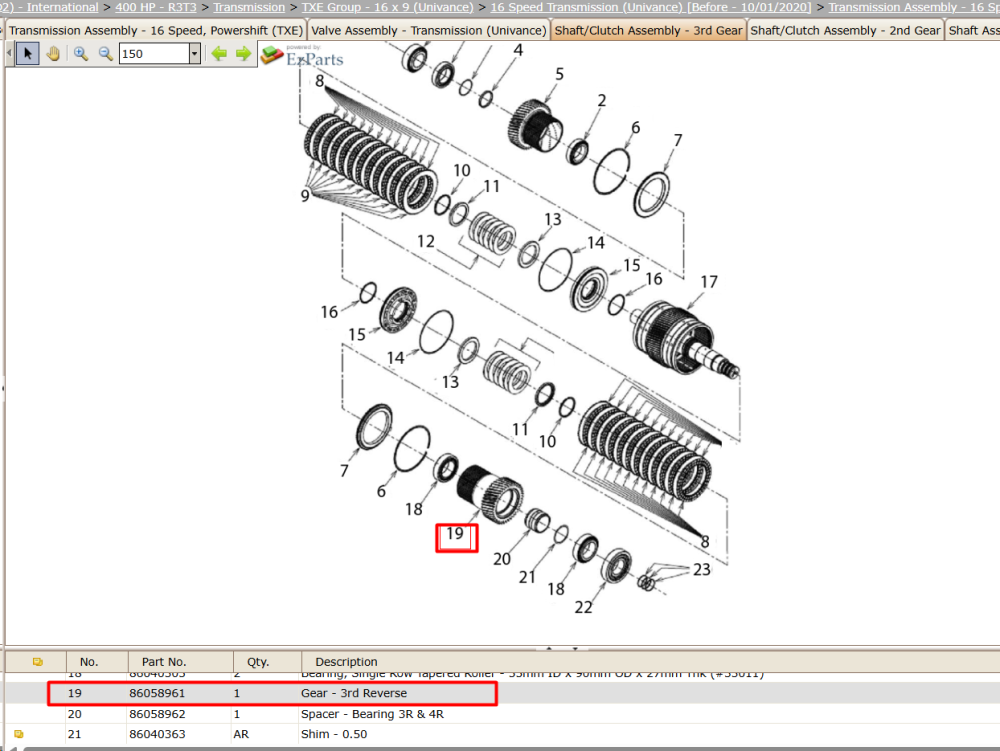The width and height of the screenshot is (1000, 751).
Task: Click the AR quantity in row 21
Action: [241, 734]
